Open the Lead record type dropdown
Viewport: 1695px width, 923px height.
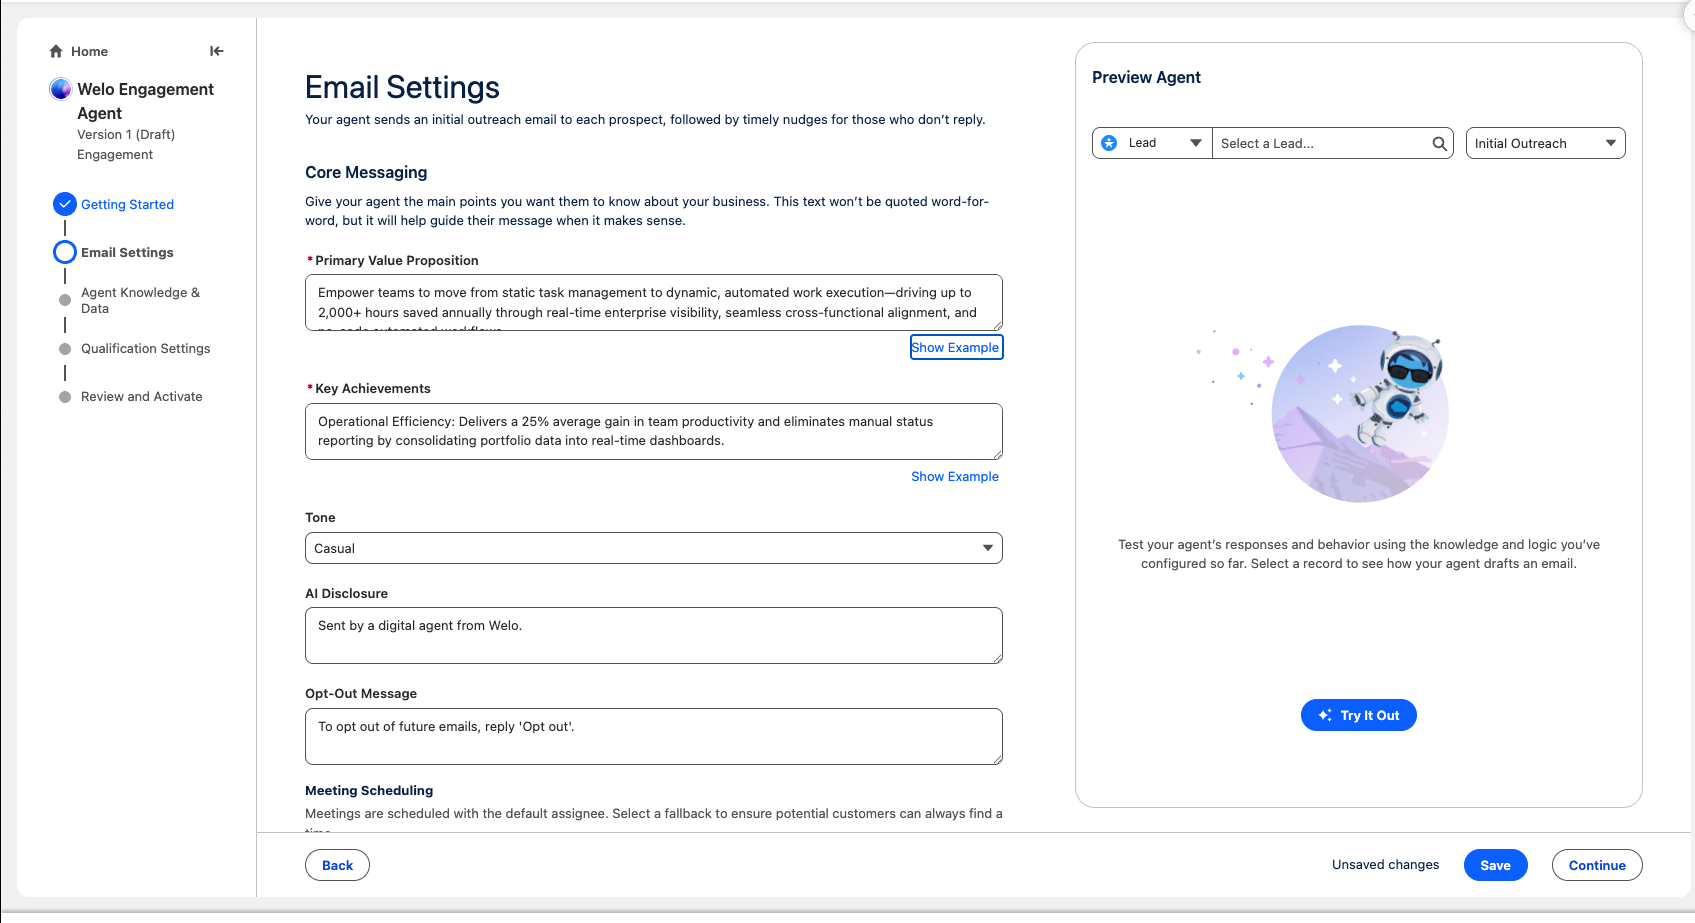(x=1152, y=143)
